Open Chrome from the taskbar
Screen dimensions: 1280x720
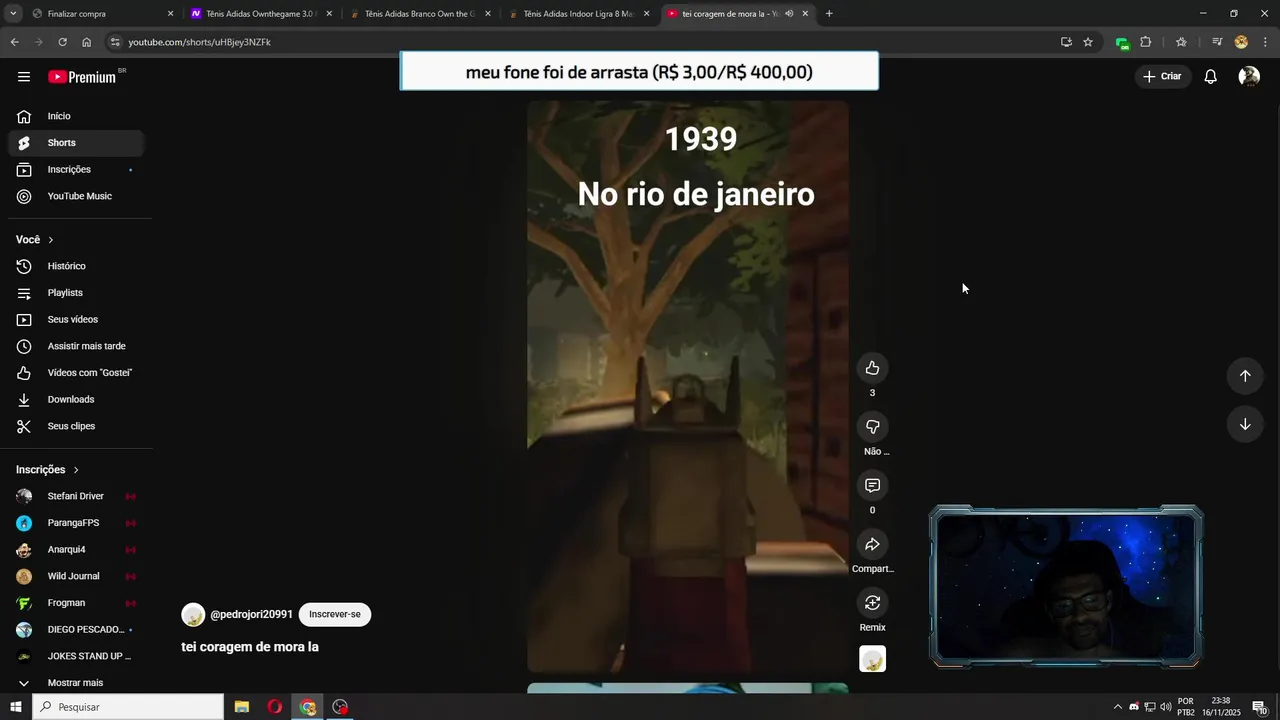308,707
